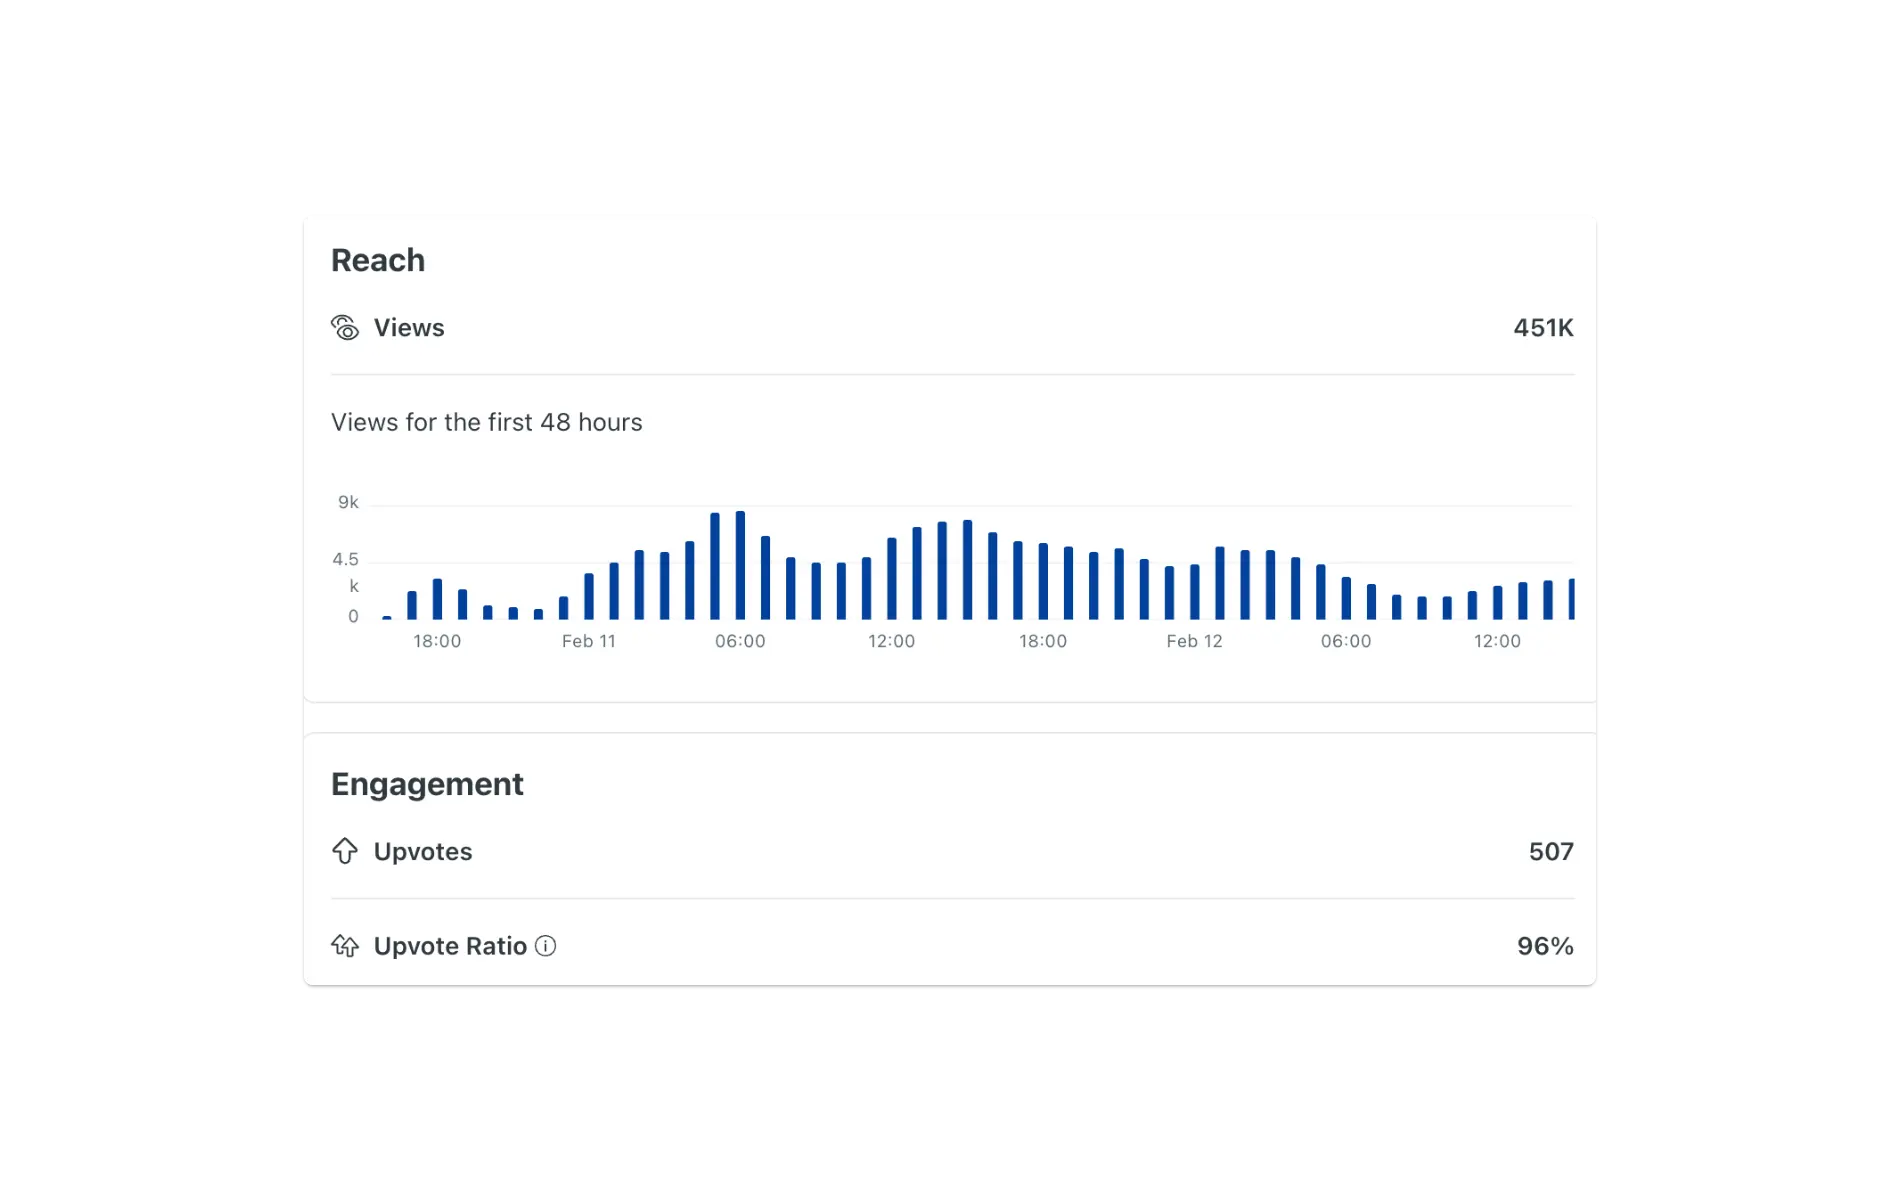Click the bar above first 18:00 label
This screenshot has height=1200, width=1900.
[x=437, y=599]
